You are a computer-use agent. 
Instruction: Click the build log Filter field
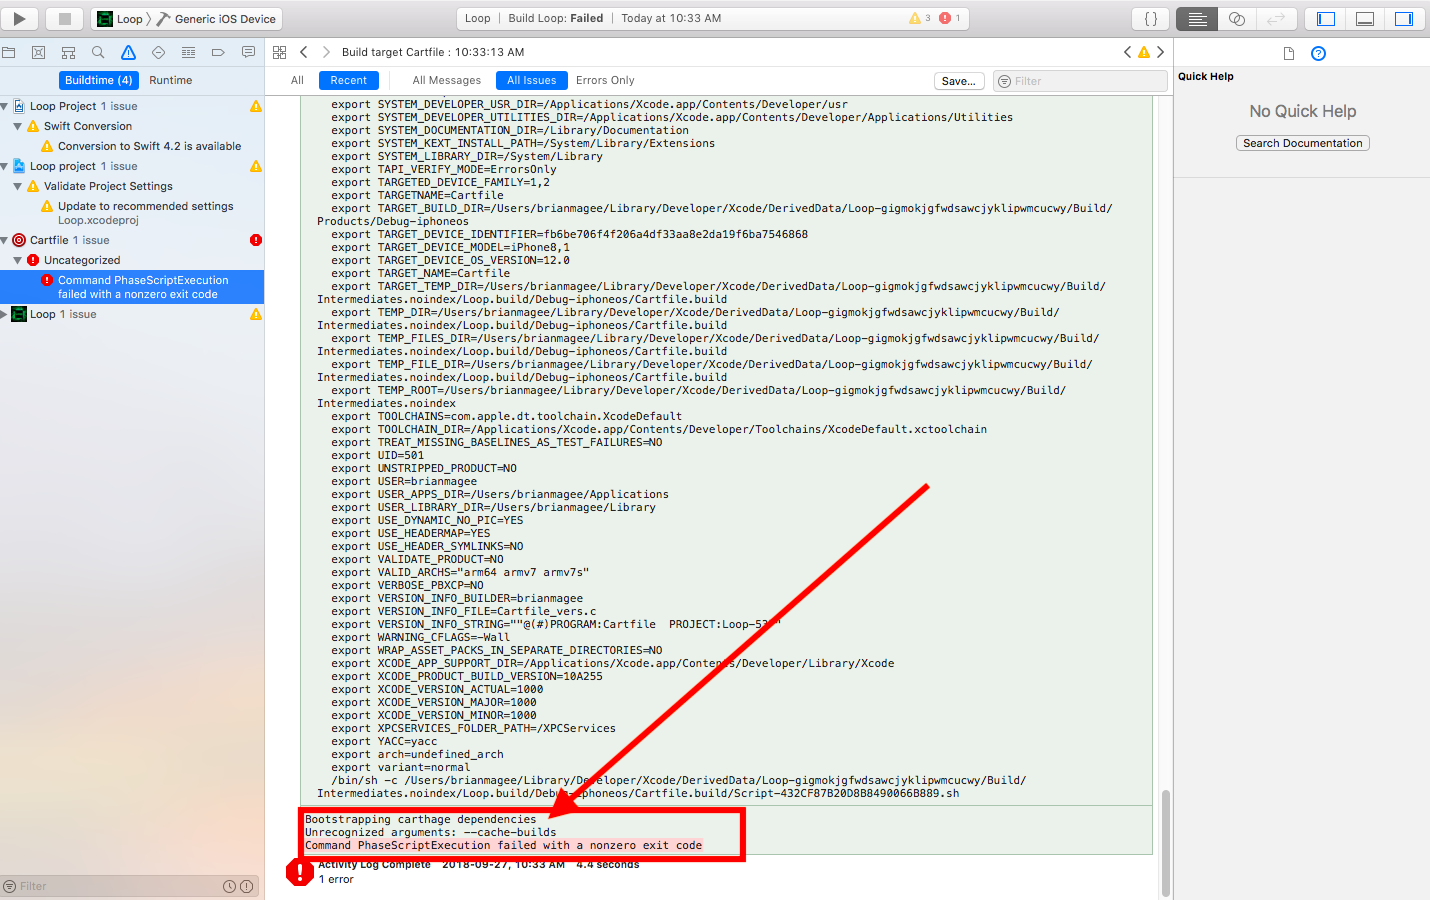(x=1081, y=81)
